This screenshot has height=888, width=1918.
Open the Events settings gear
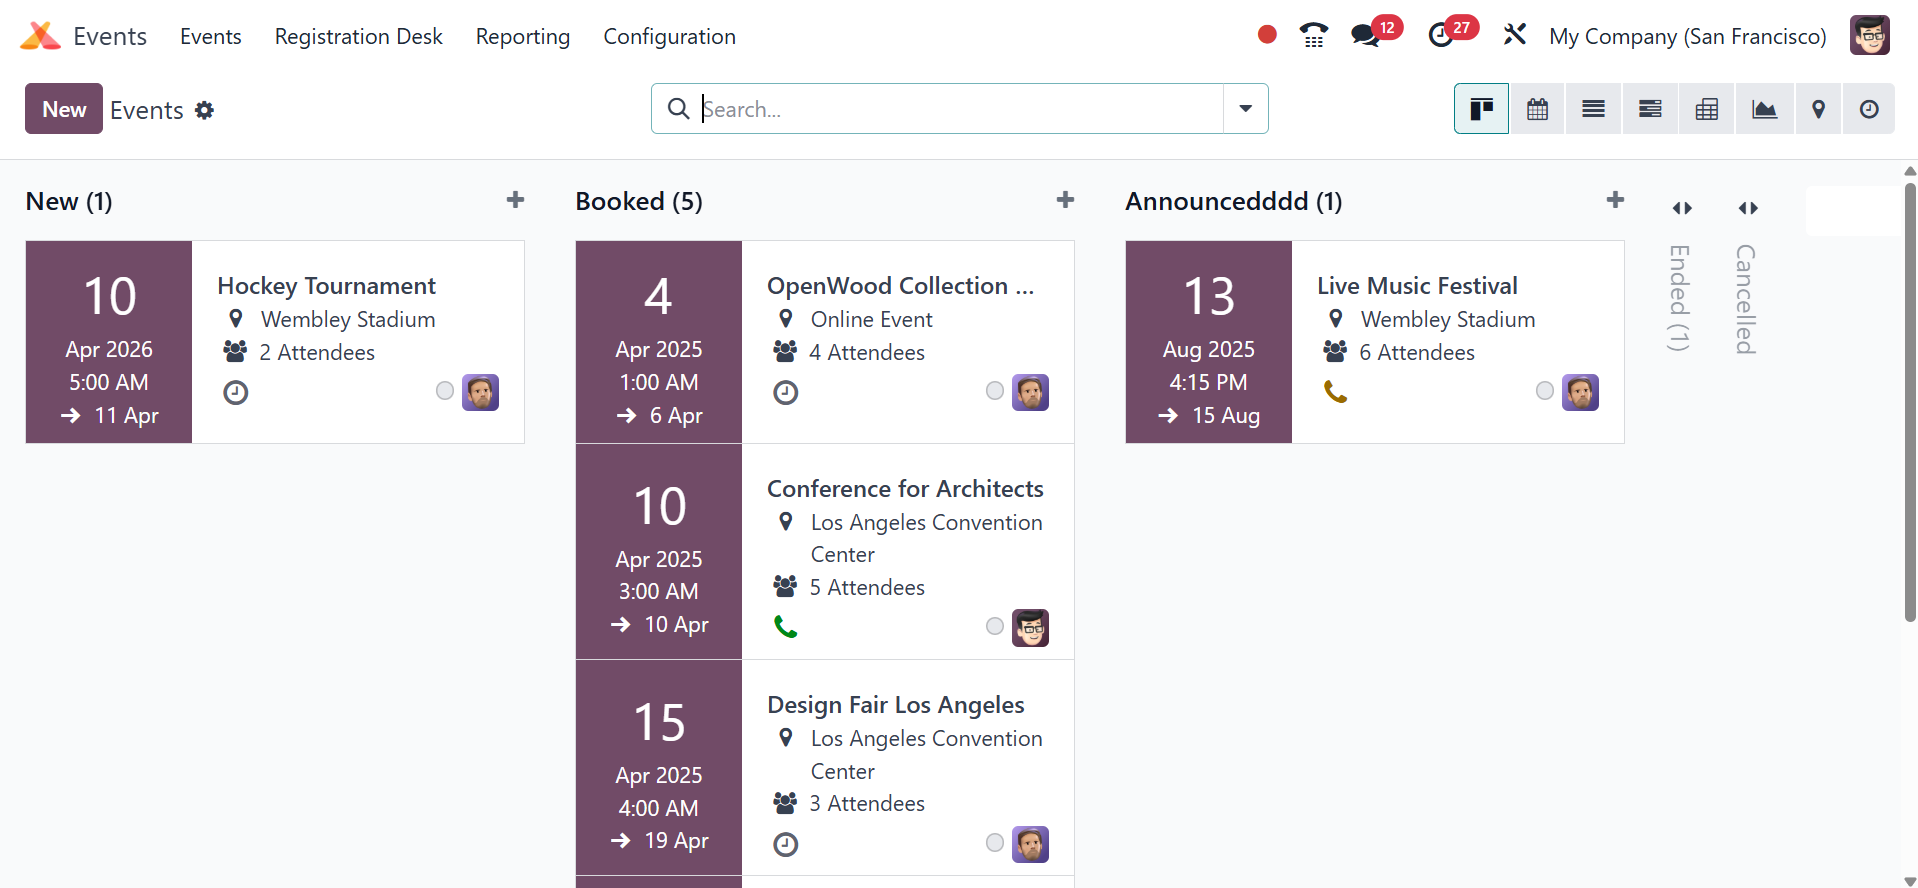pyautogui.click(x=204, y=110)
